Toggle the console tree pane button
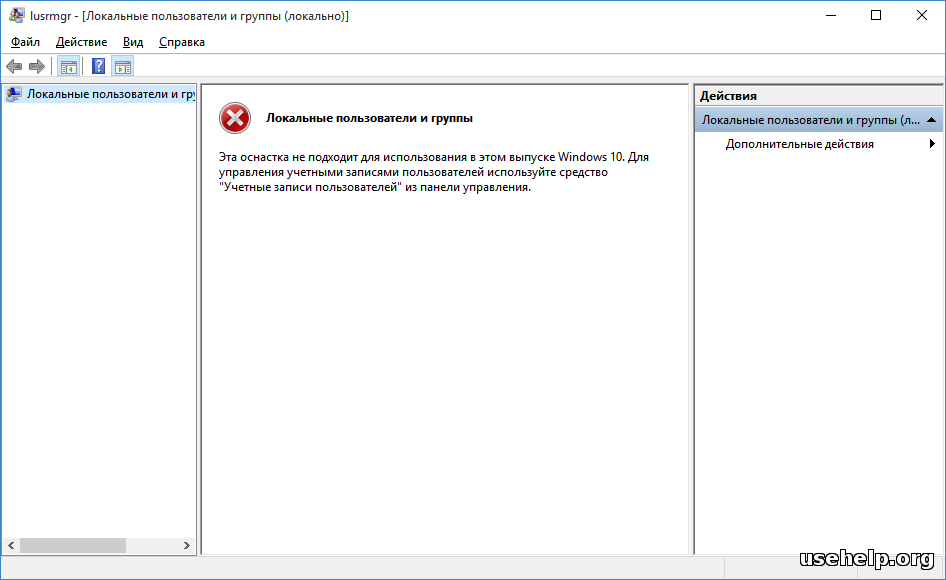Image resolution: width=946 pixels, height=580 pixels. pyautogui.click(x=69, y=67)
